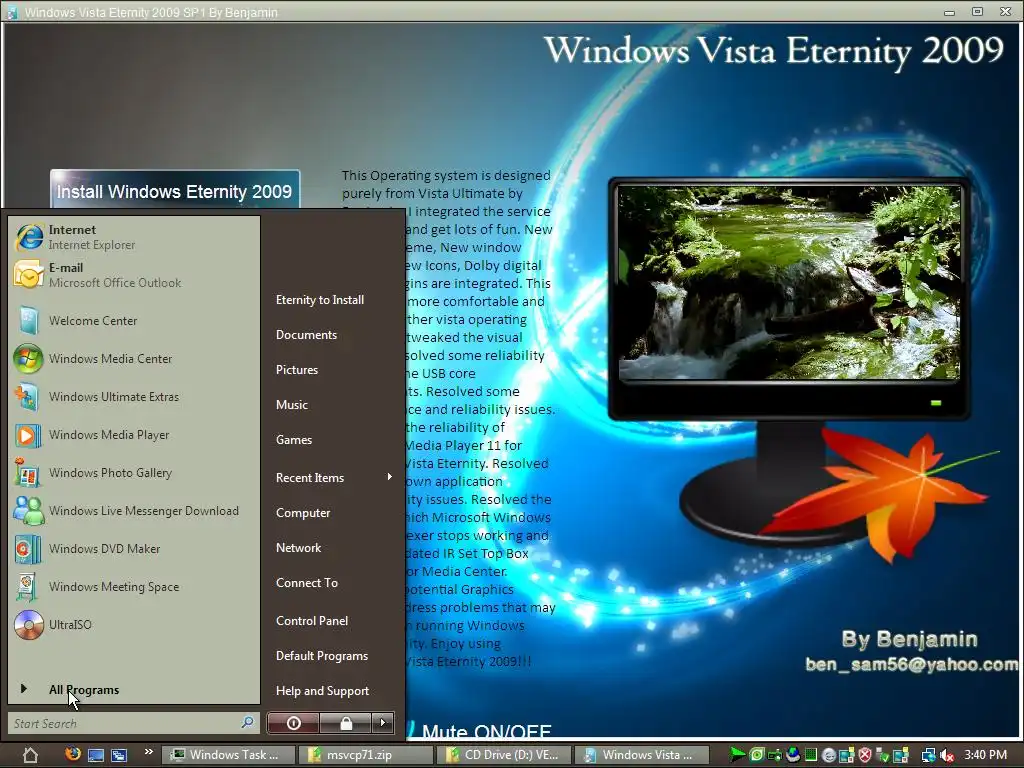Click the search magnifier icon
Viewport: 1024px width, 768px height.
248,722
